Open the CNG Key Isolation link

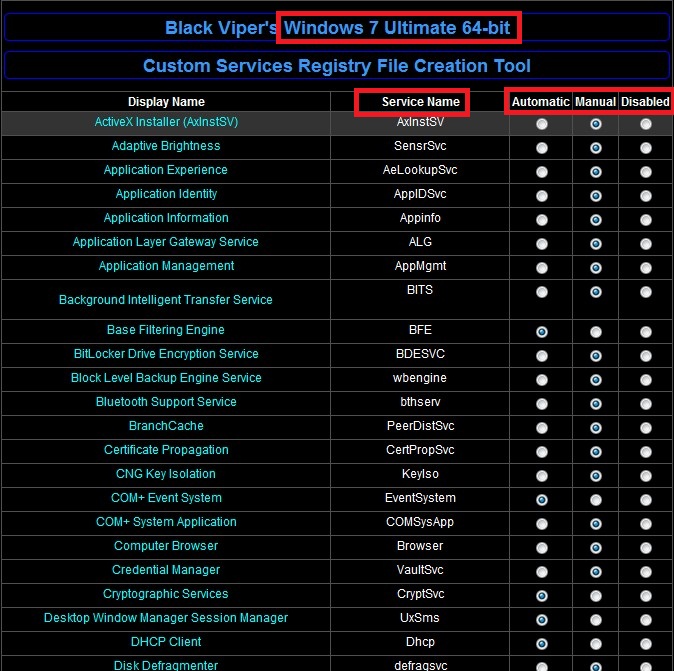(166, 474)
